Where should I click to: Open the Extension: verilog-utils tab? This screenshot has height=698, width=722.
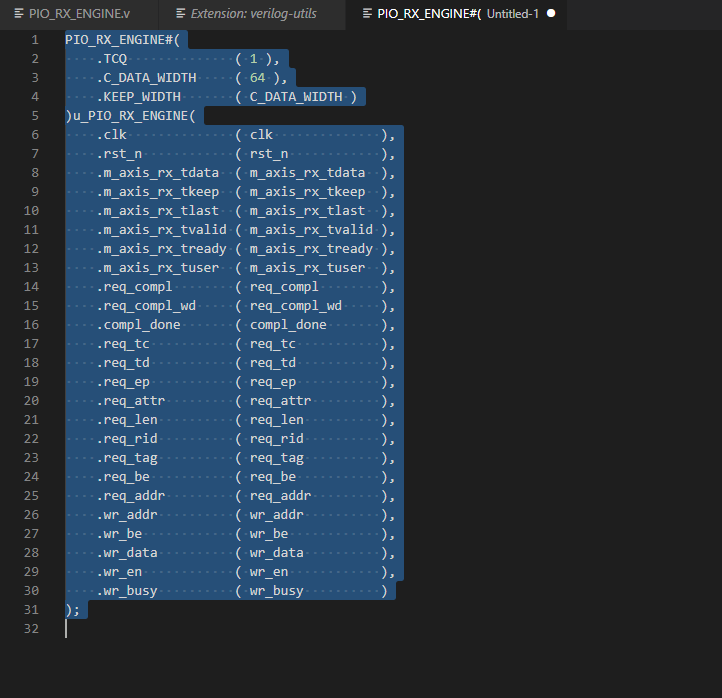coord(252,14)
